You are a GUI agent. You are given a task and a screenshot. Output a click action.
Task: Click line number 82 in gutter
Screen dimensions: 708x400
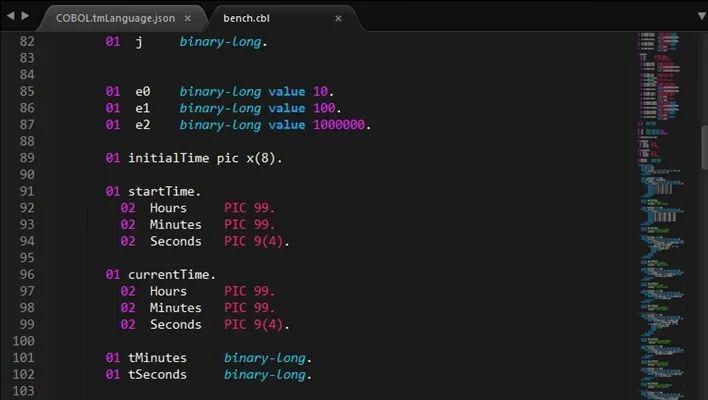coord(27,42)
